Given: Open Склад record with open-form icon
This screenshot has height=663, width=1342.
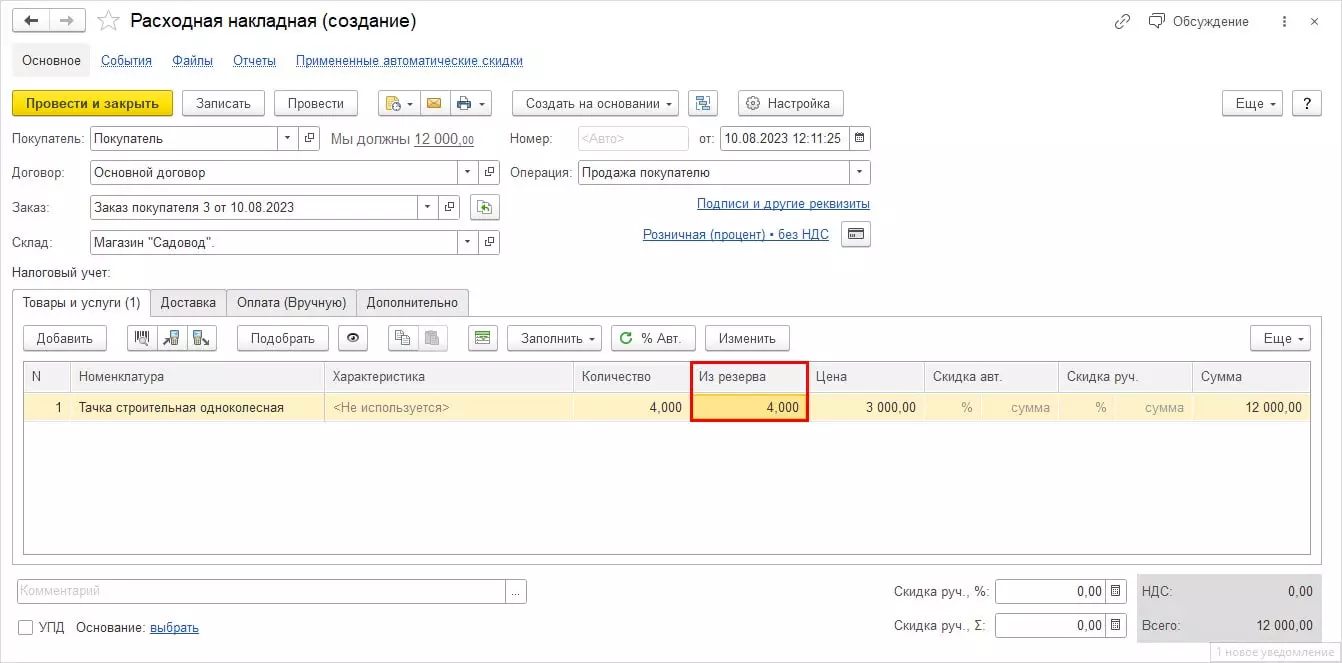Looking at the screenshot, I should pyautogui.click(x=489, y=241).
